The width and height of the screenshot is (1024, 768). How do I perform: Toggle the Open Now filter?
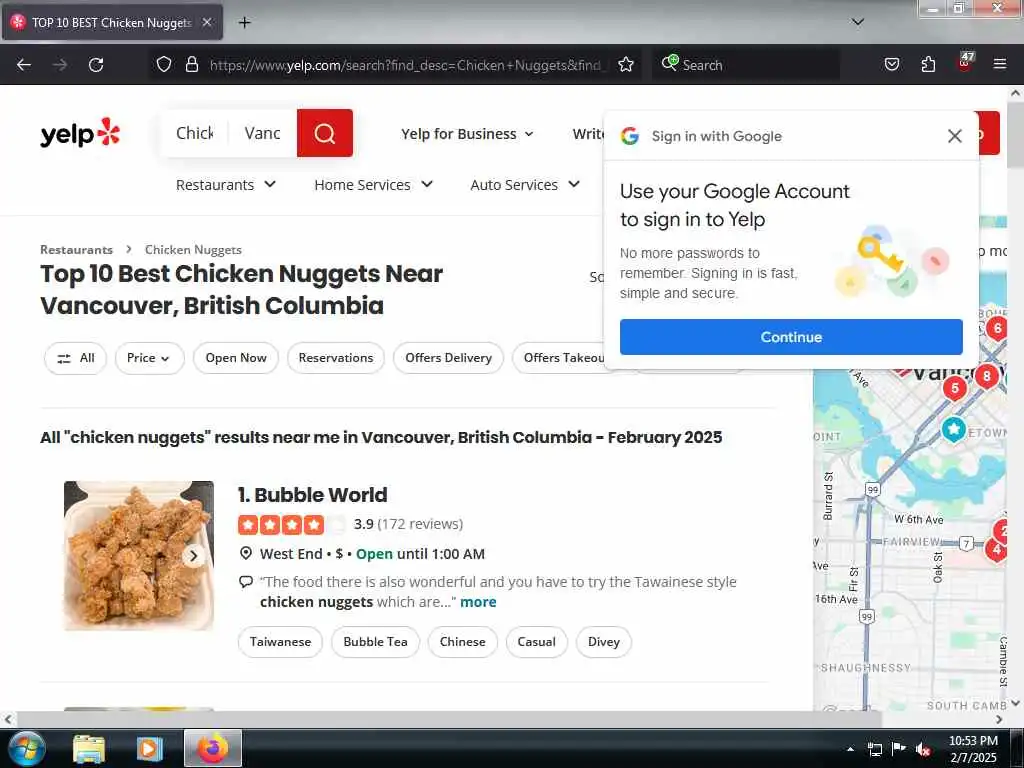236,358
